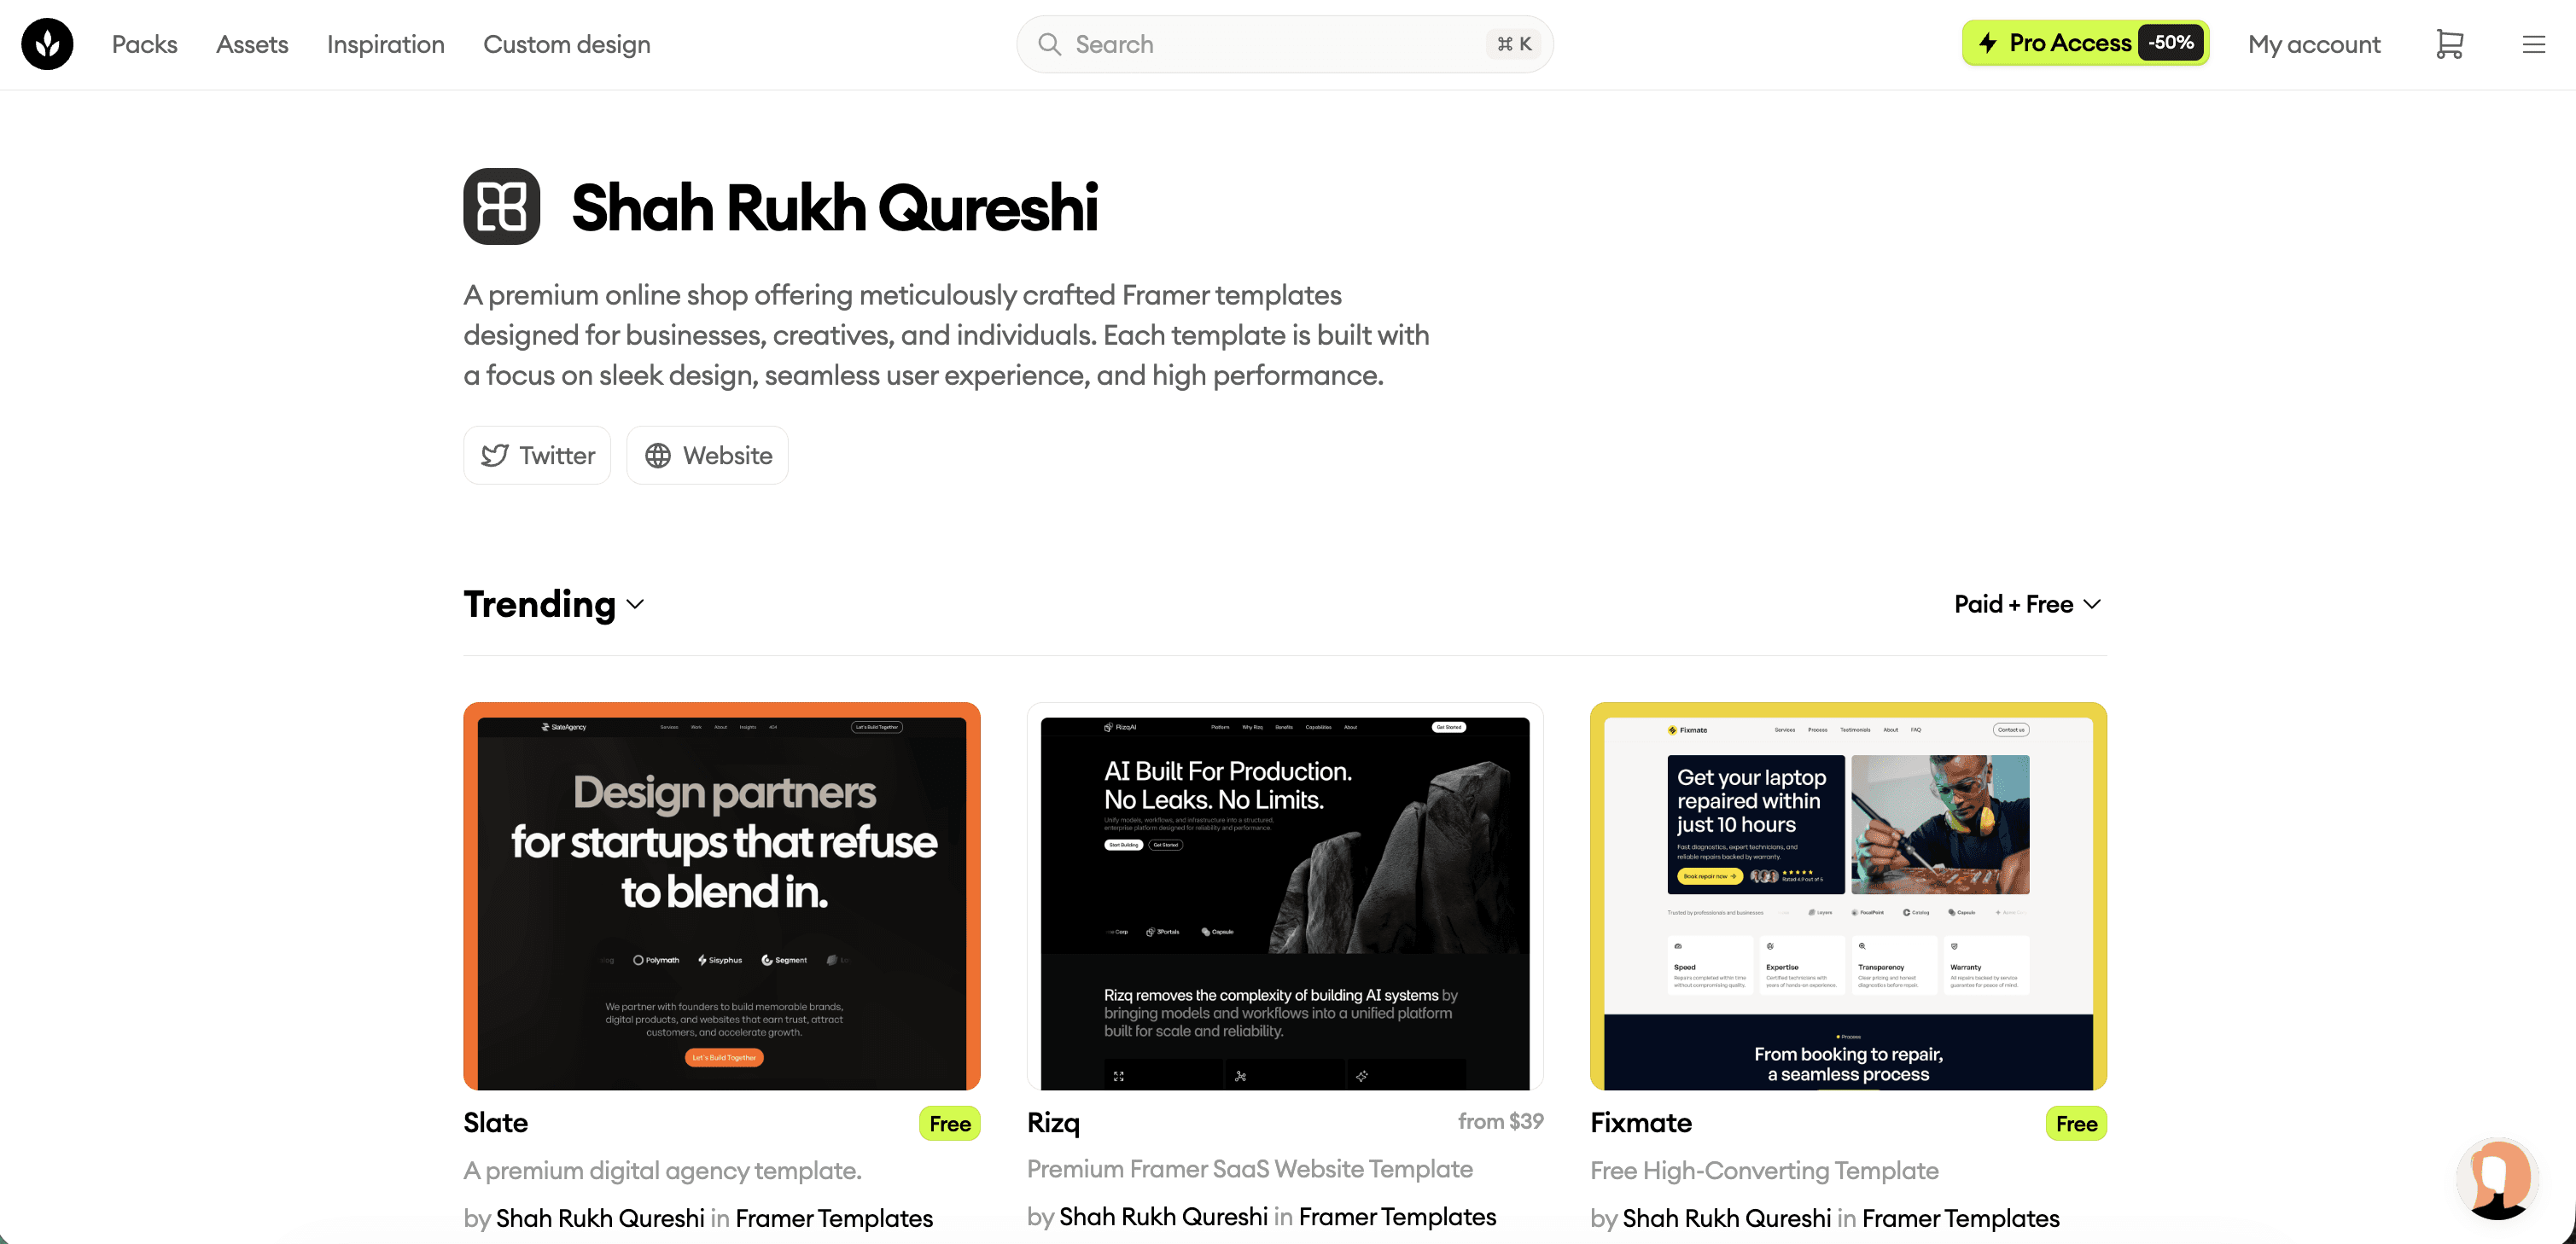Click 'A premium digital agency template.' description
The width and height of the screenshot is (2576, 1244).
click(663, 1170)
